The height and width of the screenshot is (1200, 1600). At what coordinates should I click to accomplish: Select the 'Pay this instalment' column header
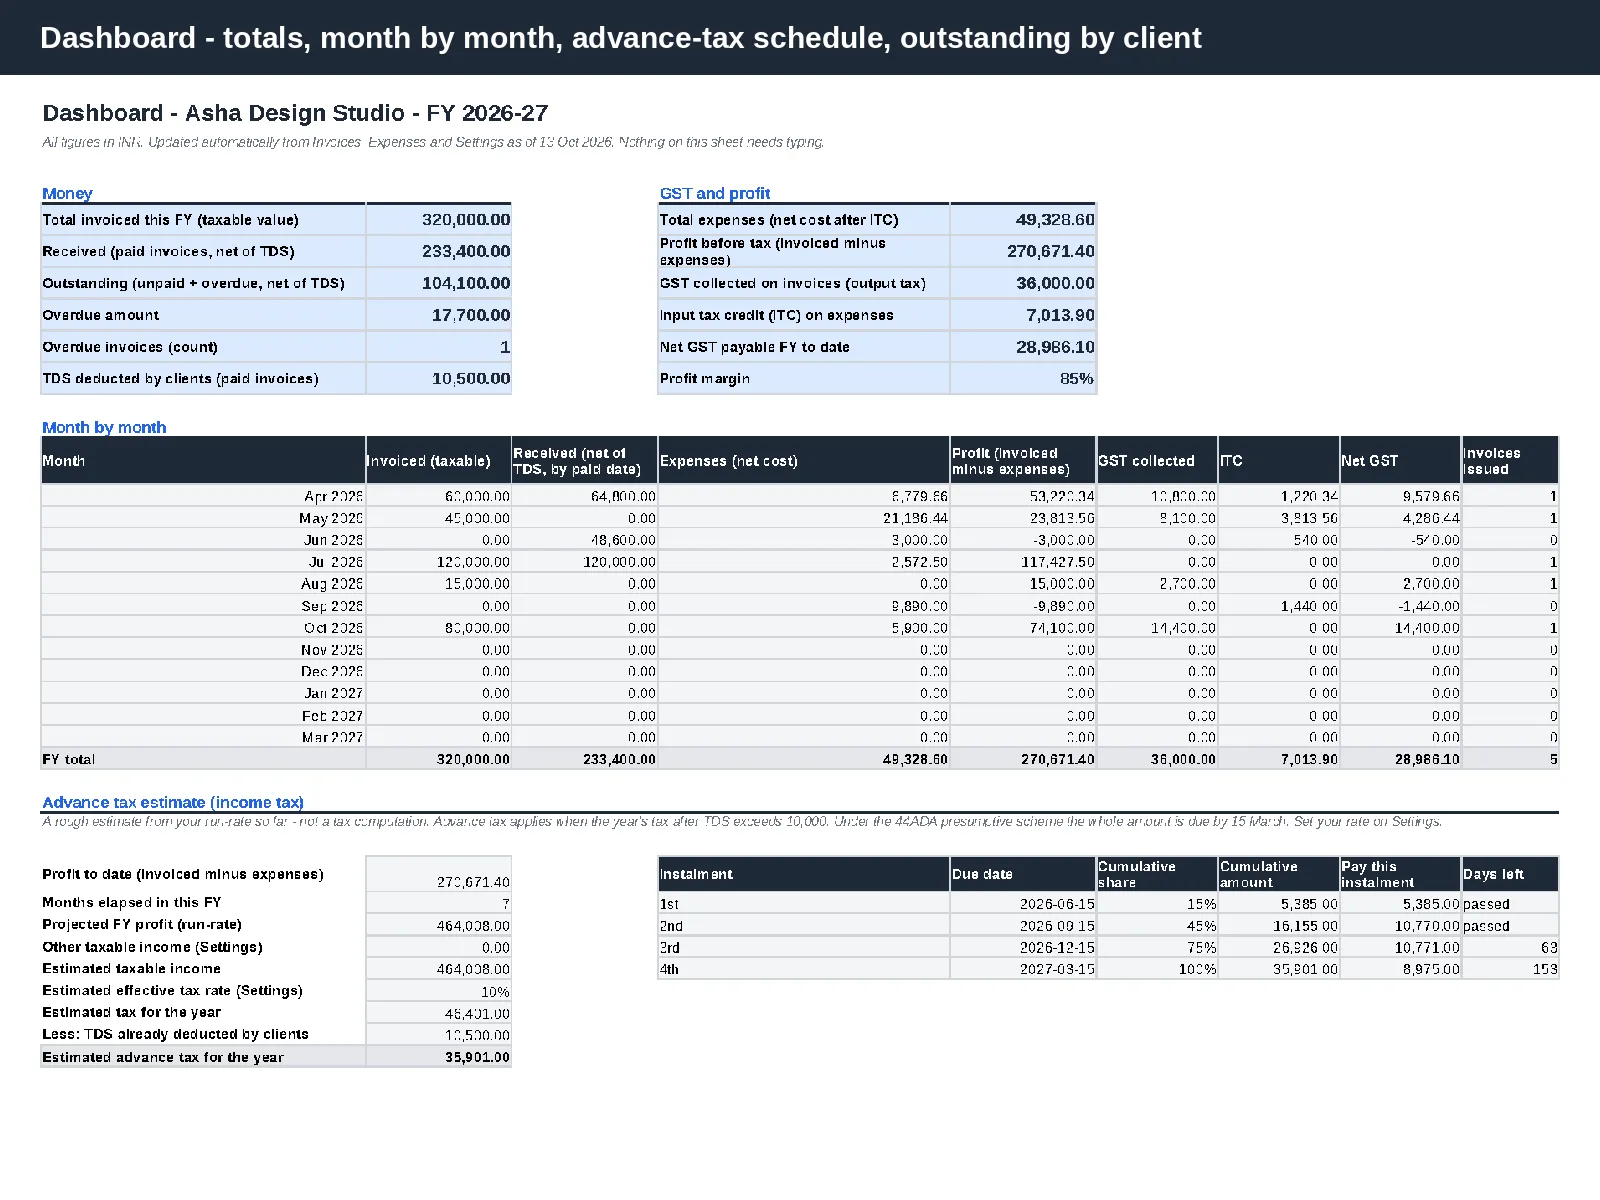[x=1400, y=874]
